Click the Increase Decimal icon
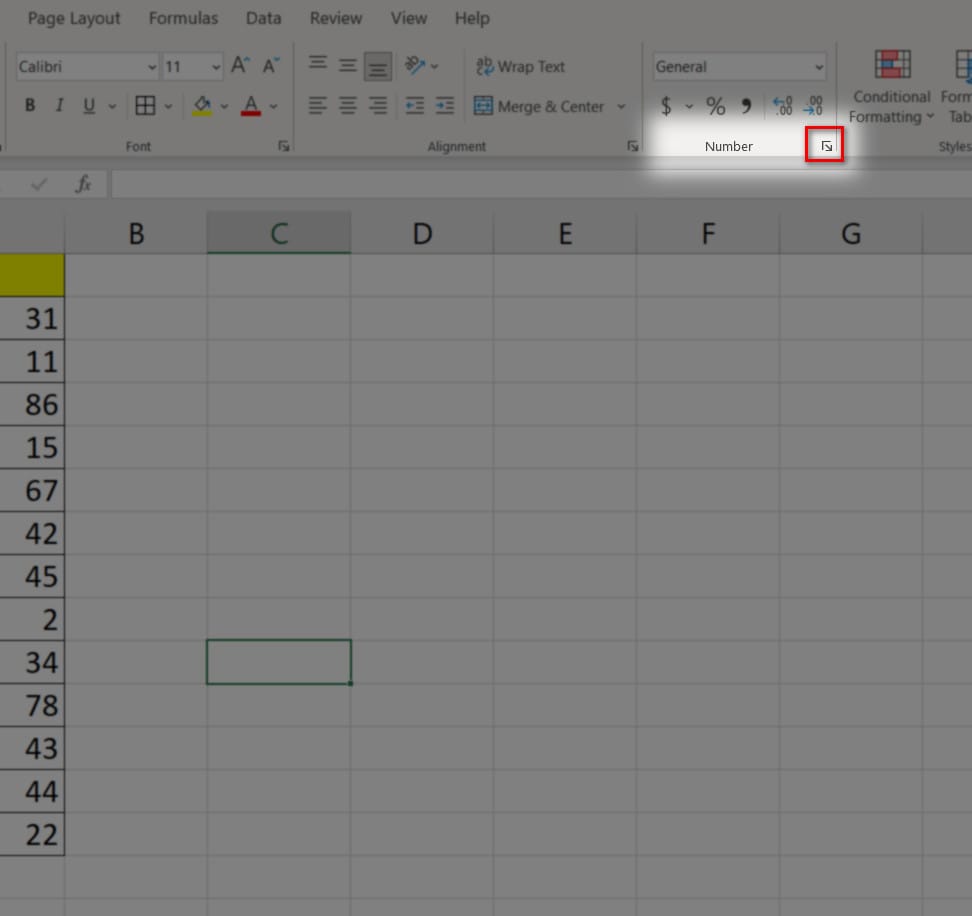Image resolution: width=972 pixels, height=916 pixels. point(783,106)
